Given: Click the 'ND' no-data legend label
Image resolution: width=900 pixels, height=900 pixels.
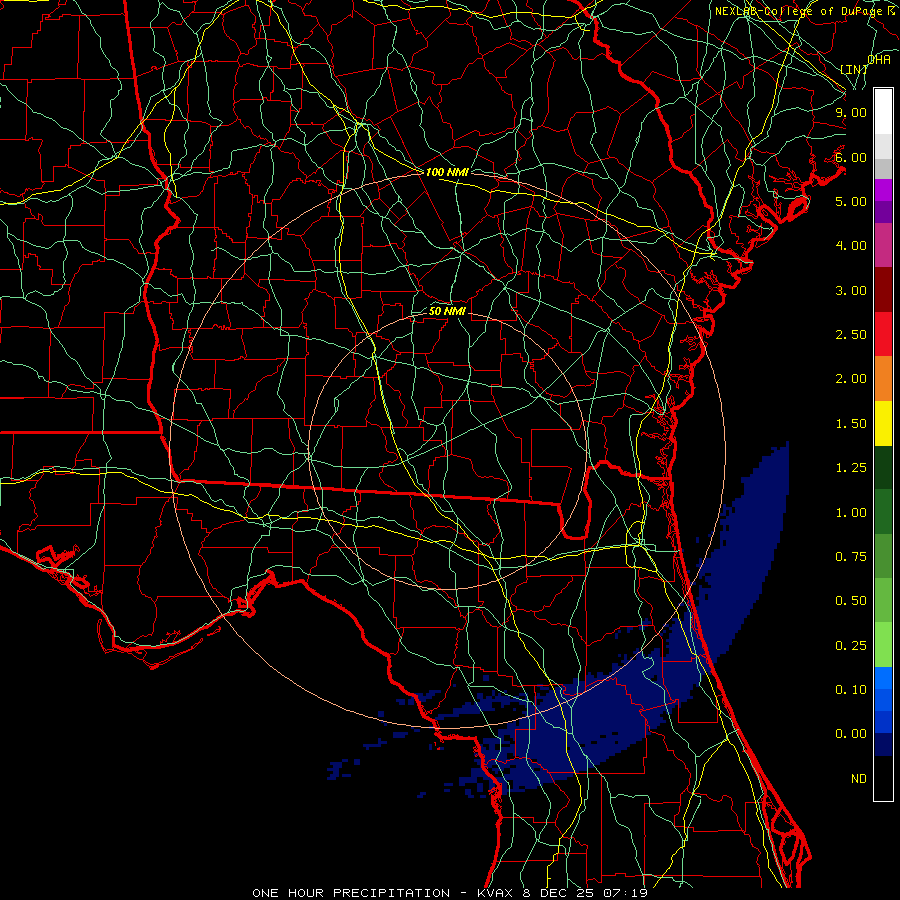Looking at the screenshot, I should coord(859,779).
